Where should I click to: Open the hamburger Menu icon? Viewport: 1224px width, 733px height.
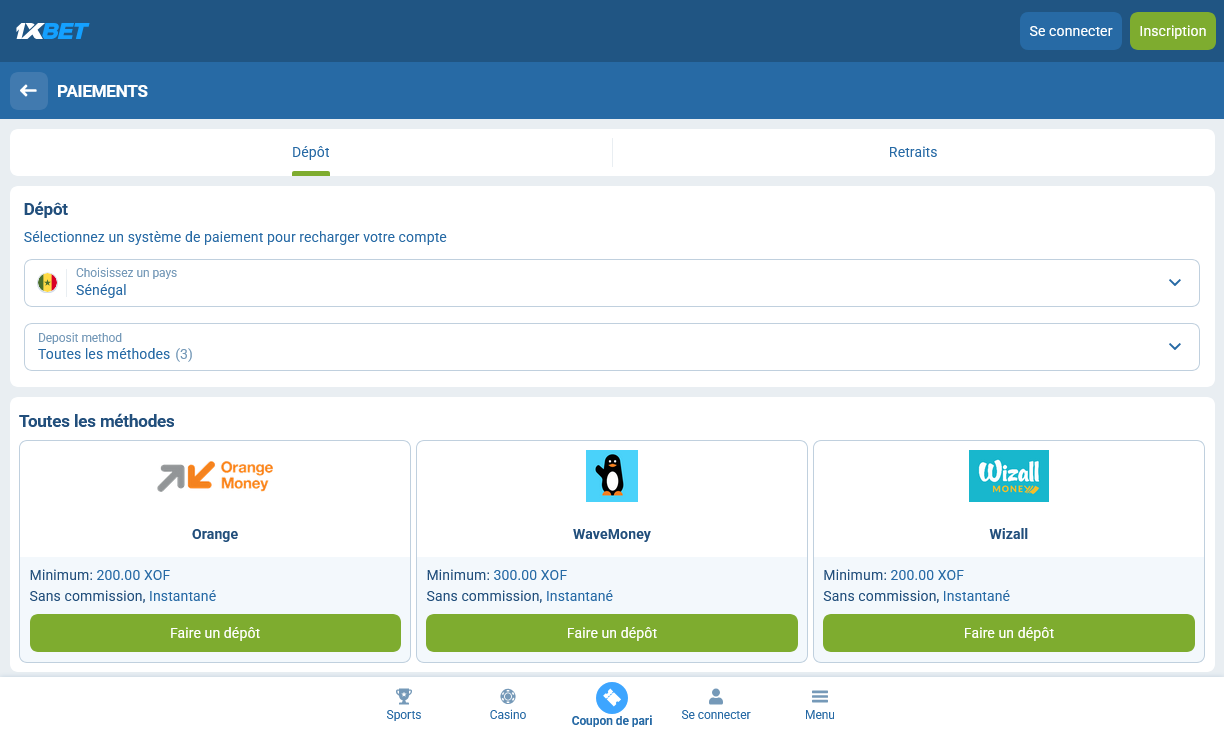(x=820, y=696)
